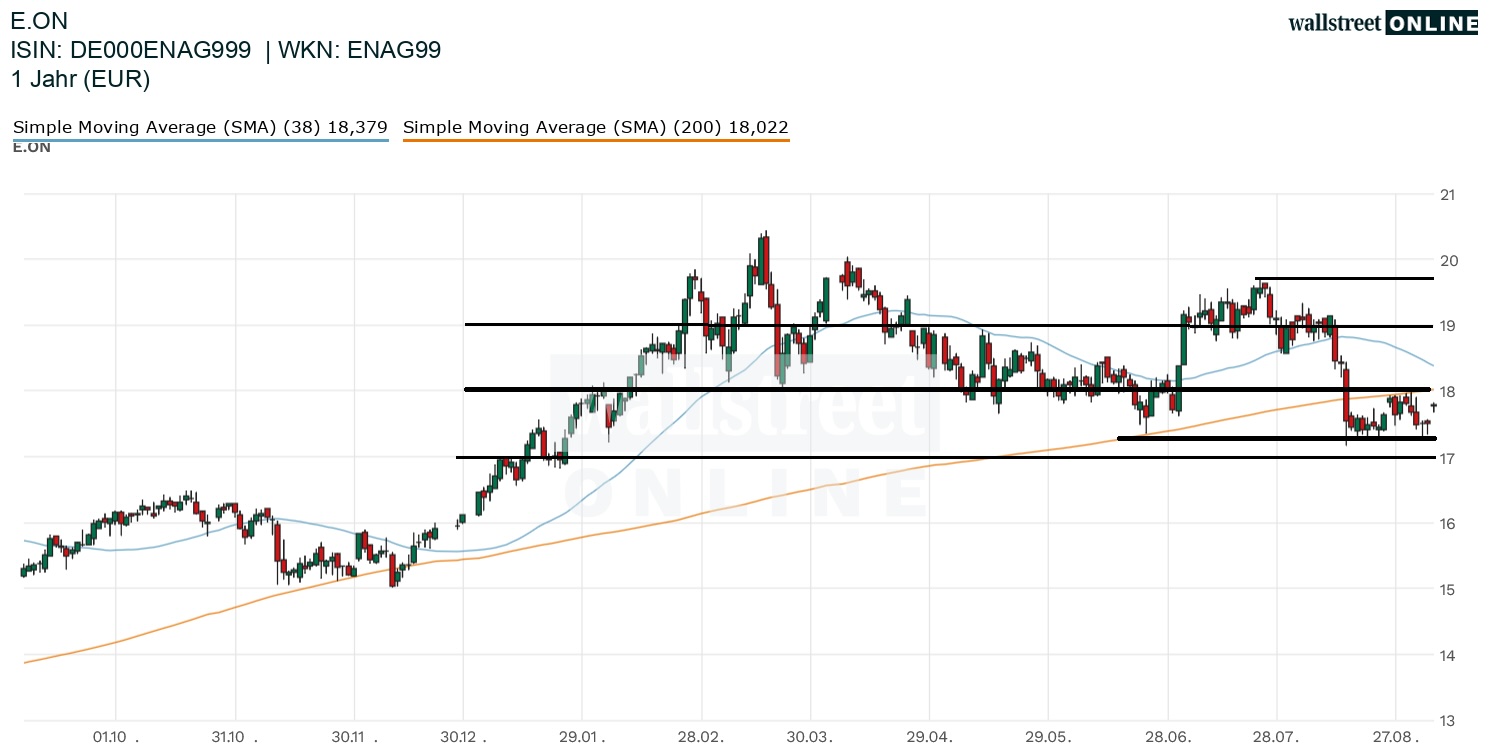Toggle the Simple Moving Average (200) legend entry
Image resolution: width=1490 pixels, height=745 pixels.
tap(596, 127)
